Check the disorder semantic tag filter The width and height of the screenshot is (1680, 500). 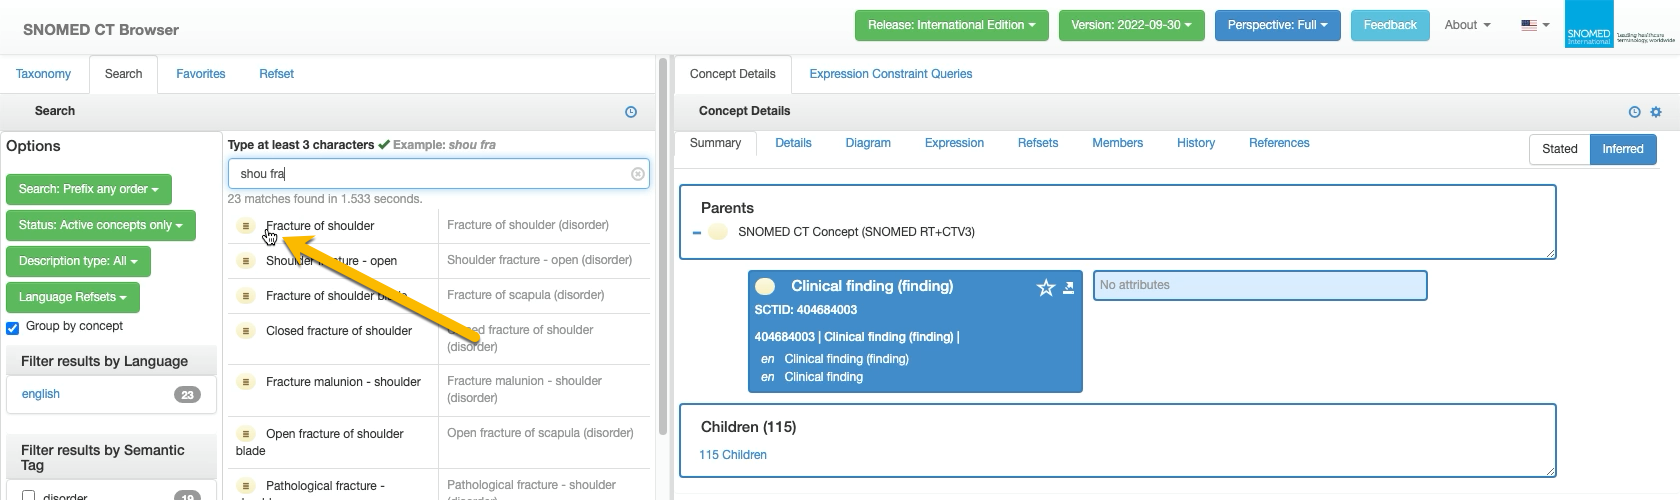[x=29, y=495]
